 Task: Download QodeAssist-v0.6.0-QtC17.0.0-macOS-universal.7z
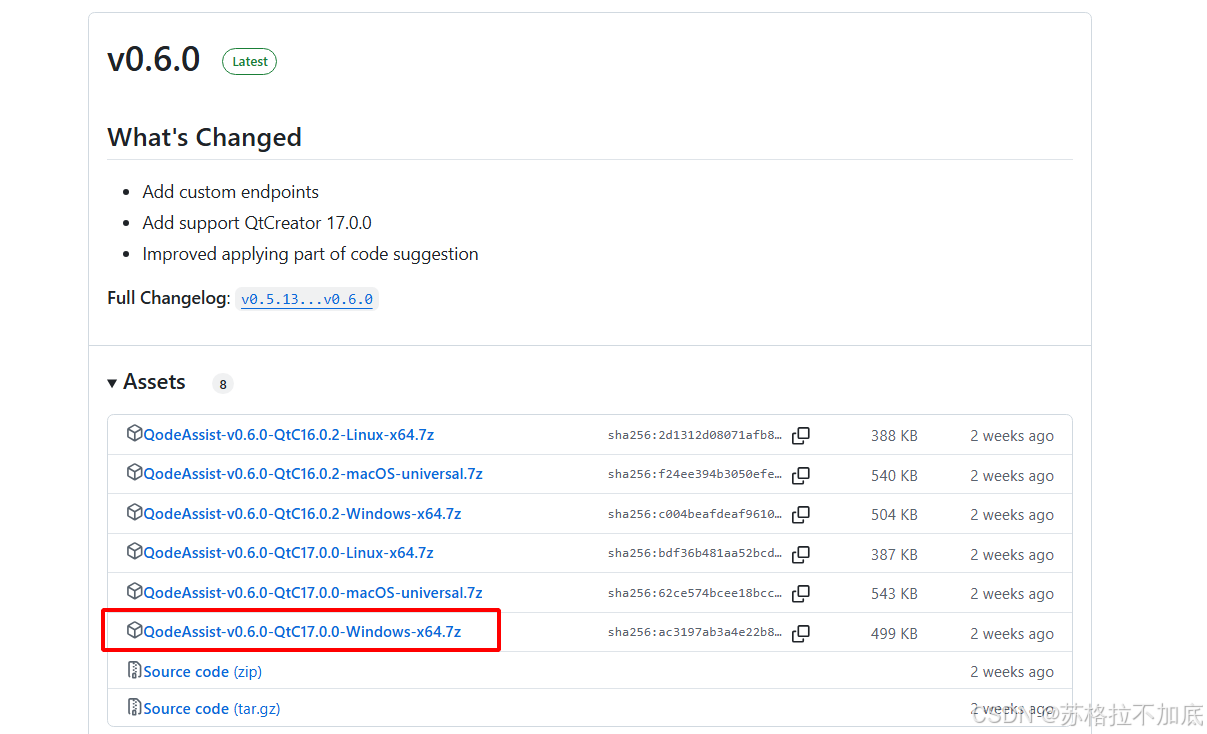[x=312, y=593]
